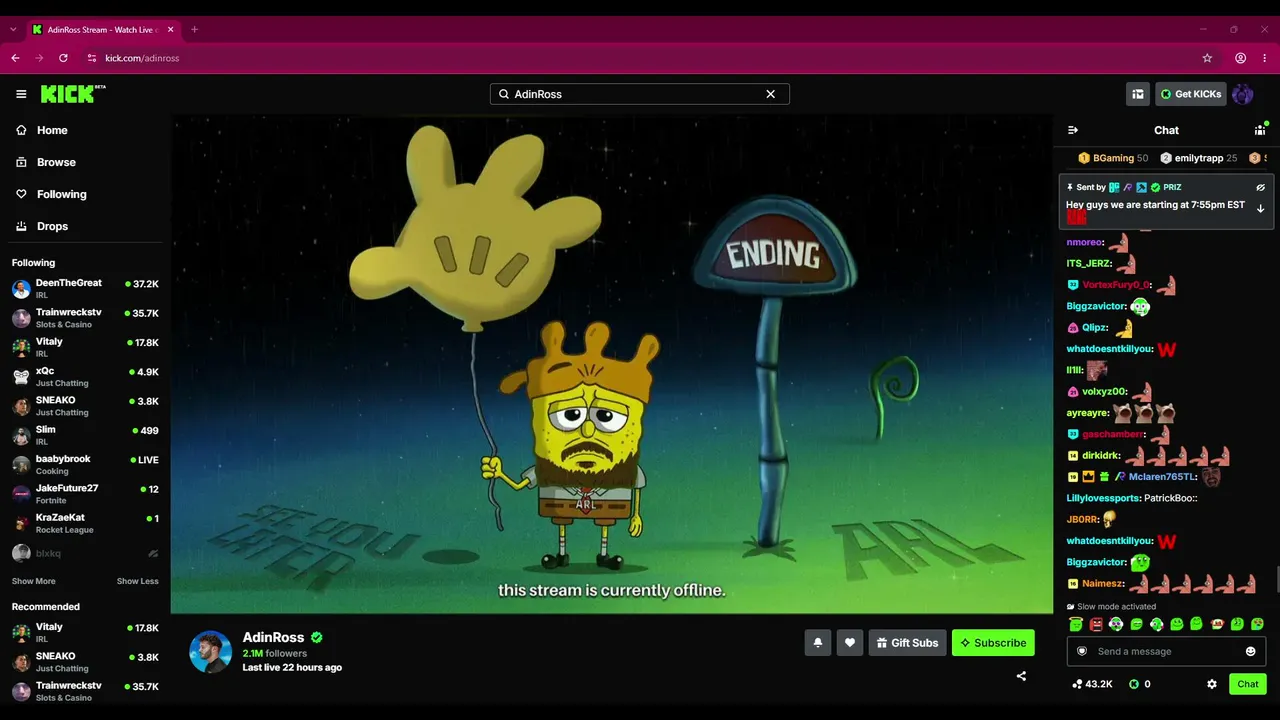1280x720 pixels.
Task: Click emilytrapp on the gift leaderboard
Action: (x=1199, y=158)
